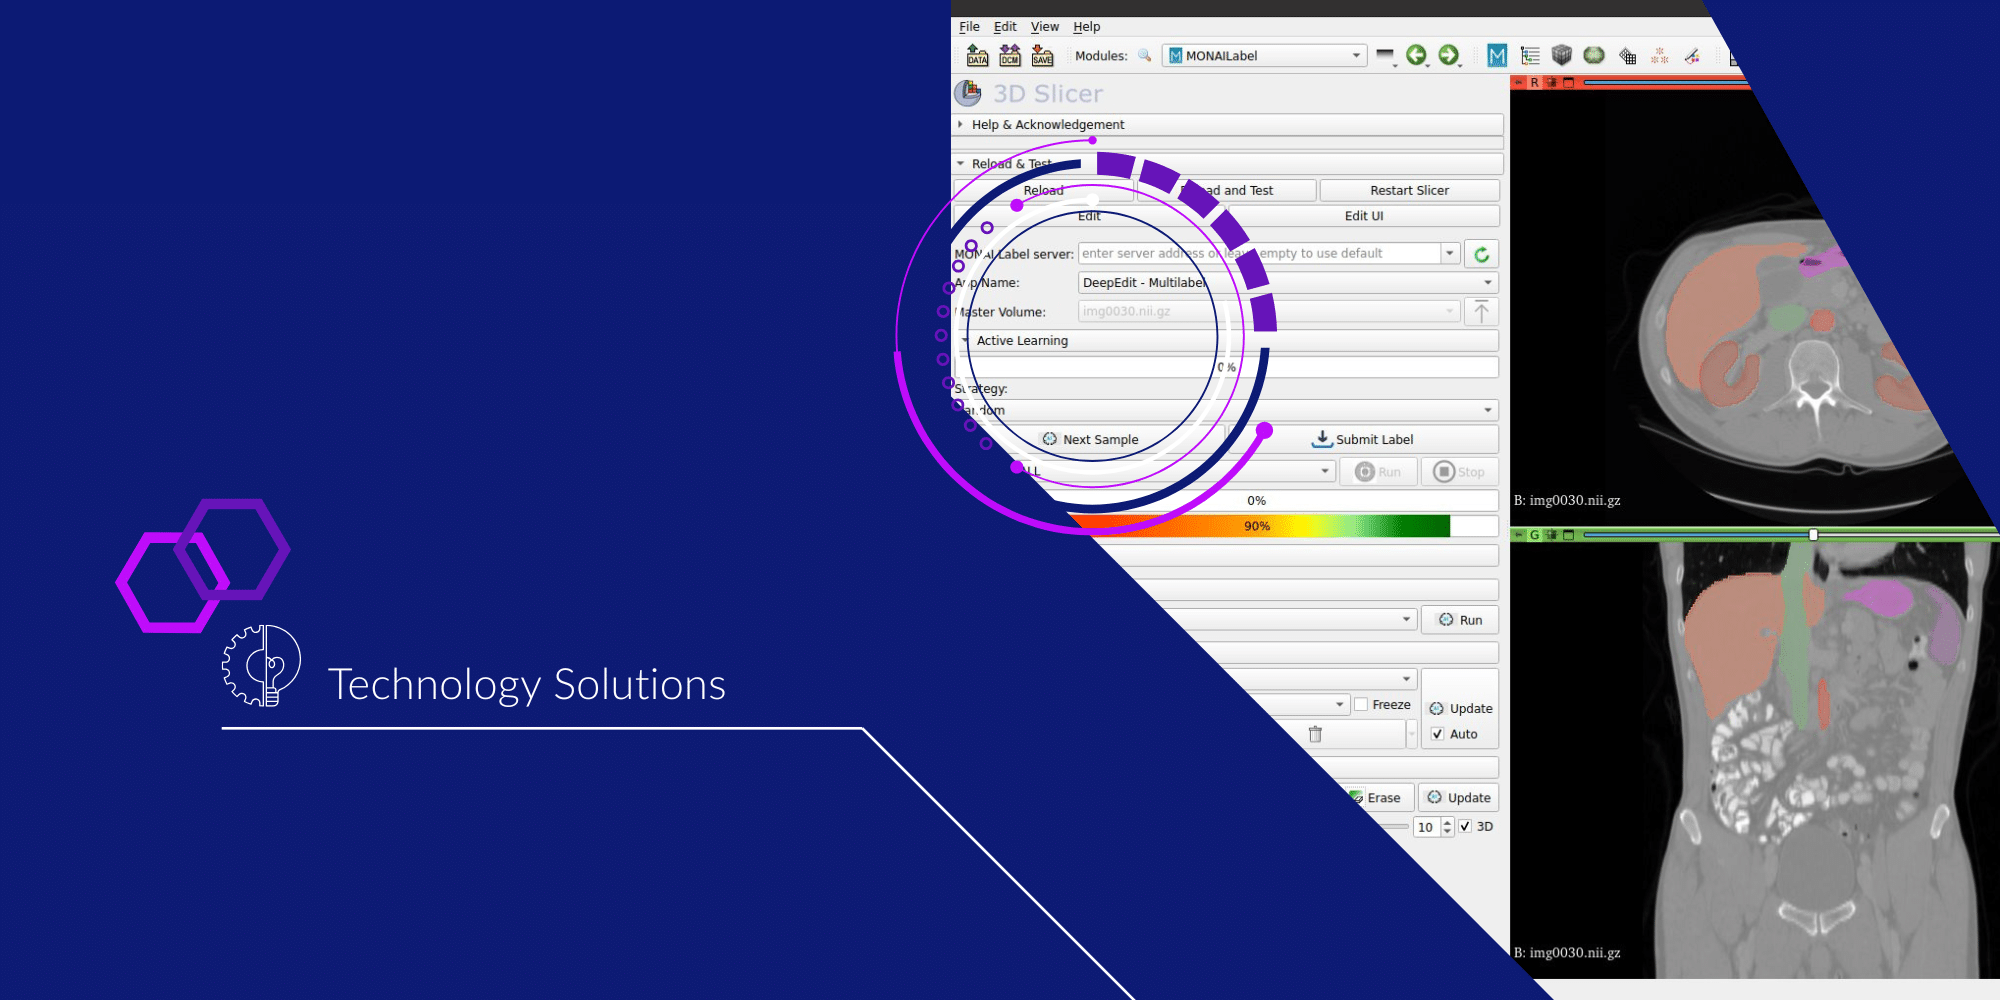Open the View menu
The image size is (2000, 1000).
1044,27
